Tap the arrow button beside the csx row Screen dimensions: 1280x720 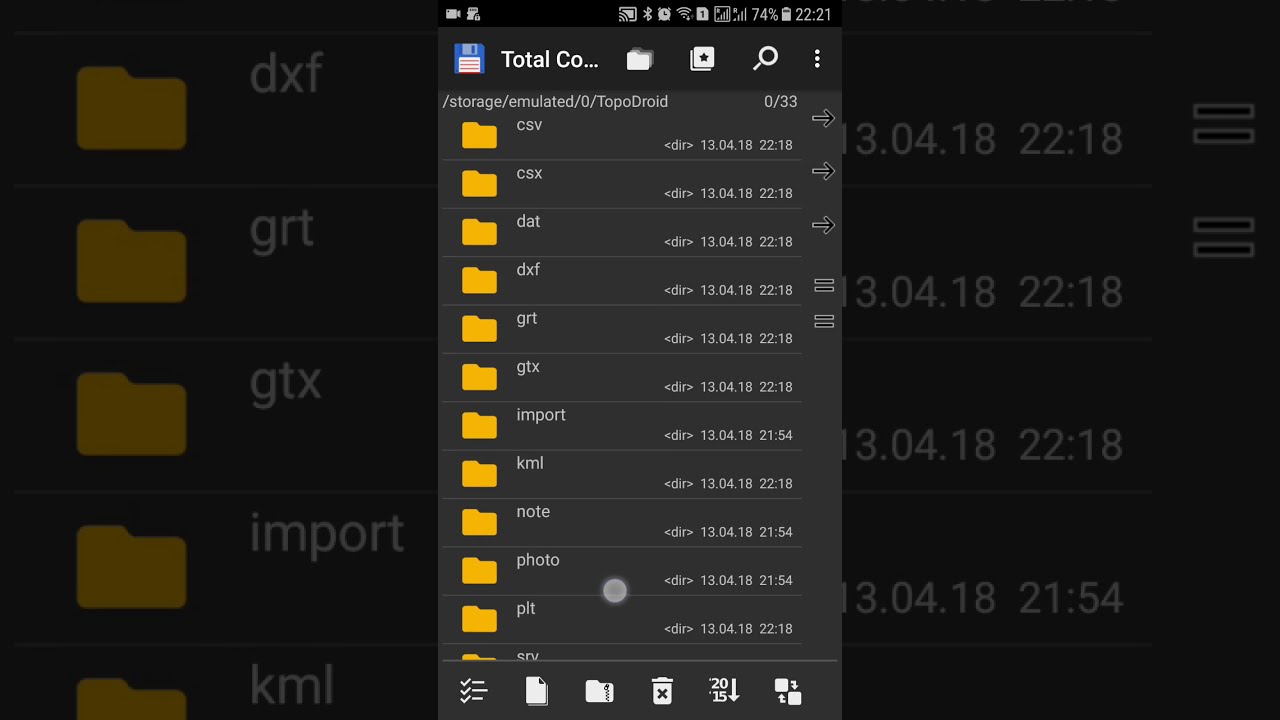pyautogui.click(x=823, y=172)
